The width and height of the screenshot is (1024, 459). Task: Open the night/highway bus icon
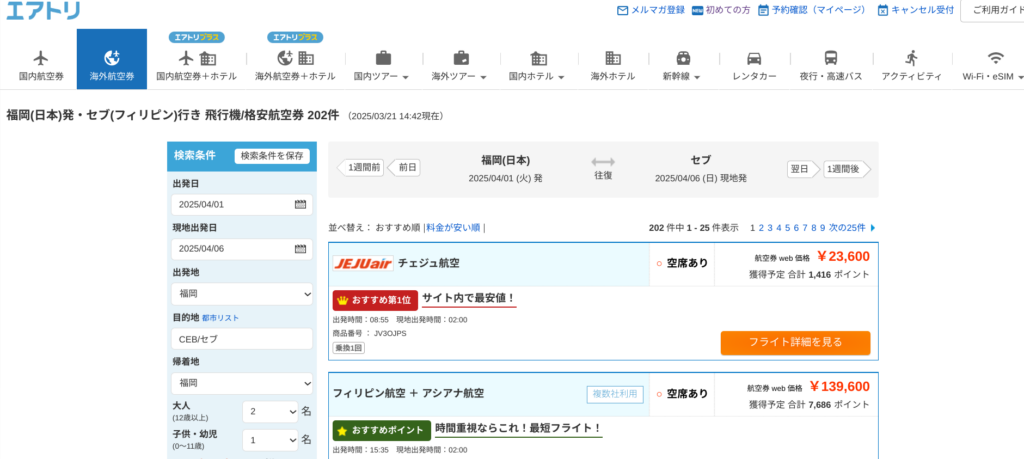pos(830,58)
